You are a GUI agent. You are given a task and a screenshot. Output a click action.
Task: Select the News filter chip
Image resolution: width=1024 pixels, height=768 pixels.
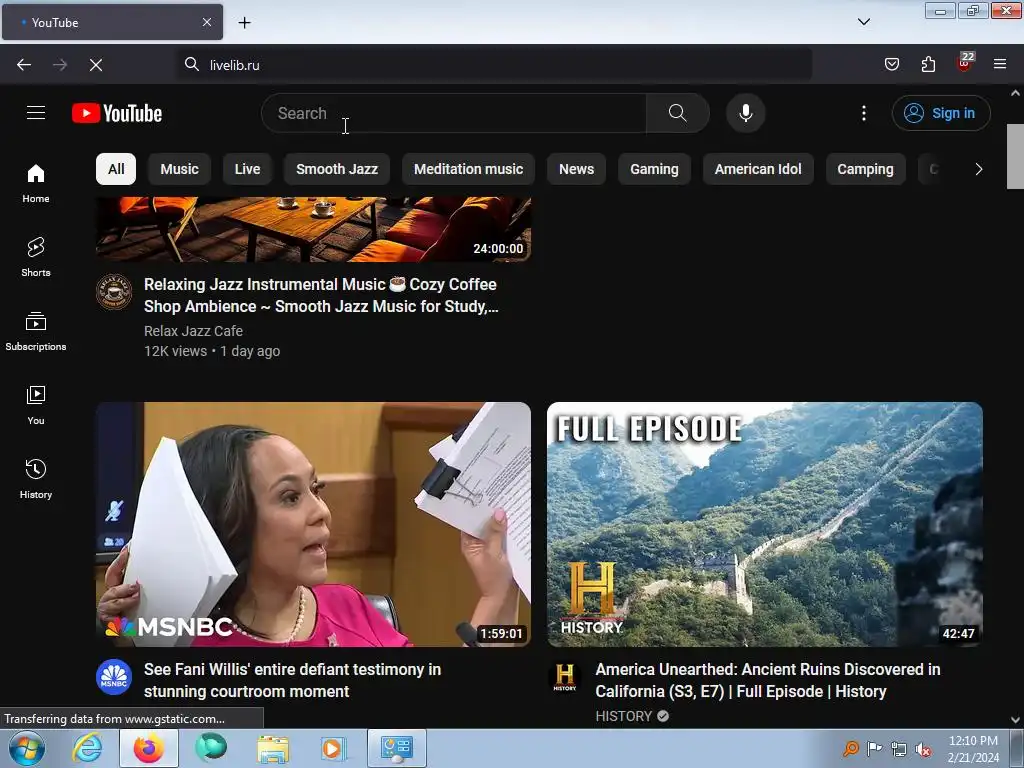click(x=577, y=169)
